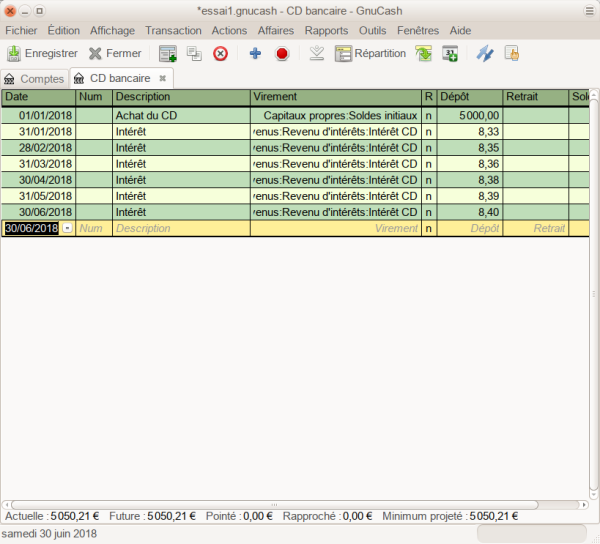Click the blue plus add icon

point(255,53)
